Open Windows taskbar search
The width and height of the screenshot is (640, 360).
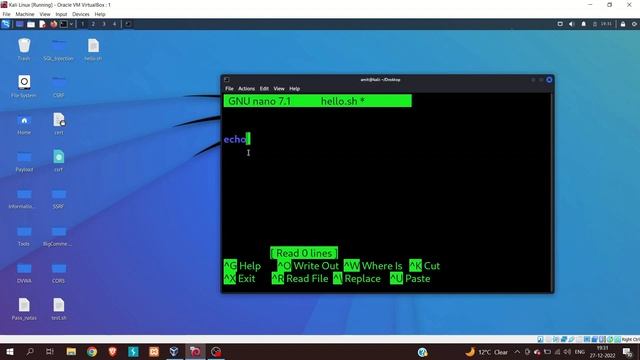click(x=30, y=352)
